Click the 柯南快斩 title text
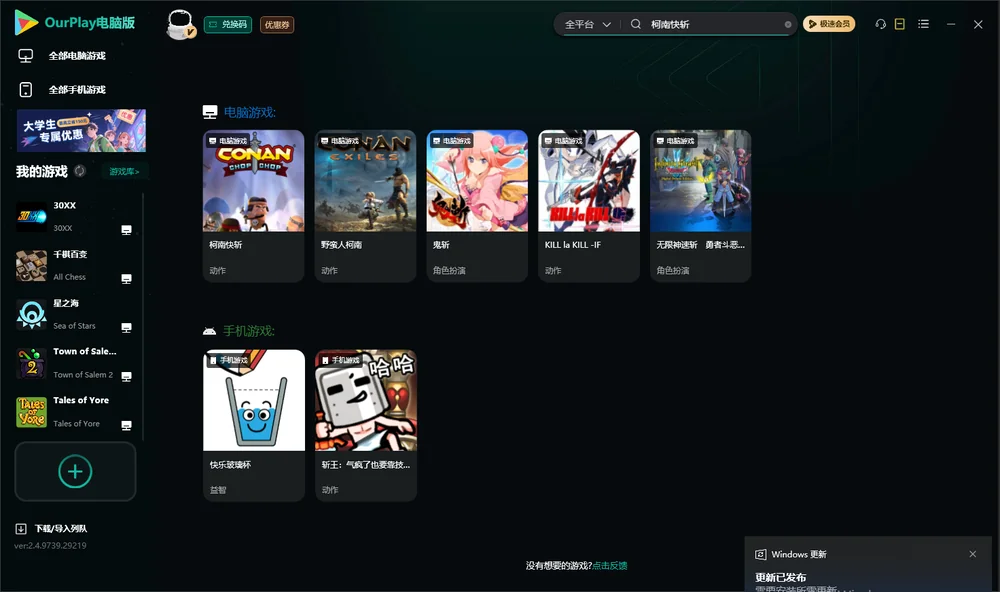The height and width of the screenshot is (592, 1000). (226, 245)
